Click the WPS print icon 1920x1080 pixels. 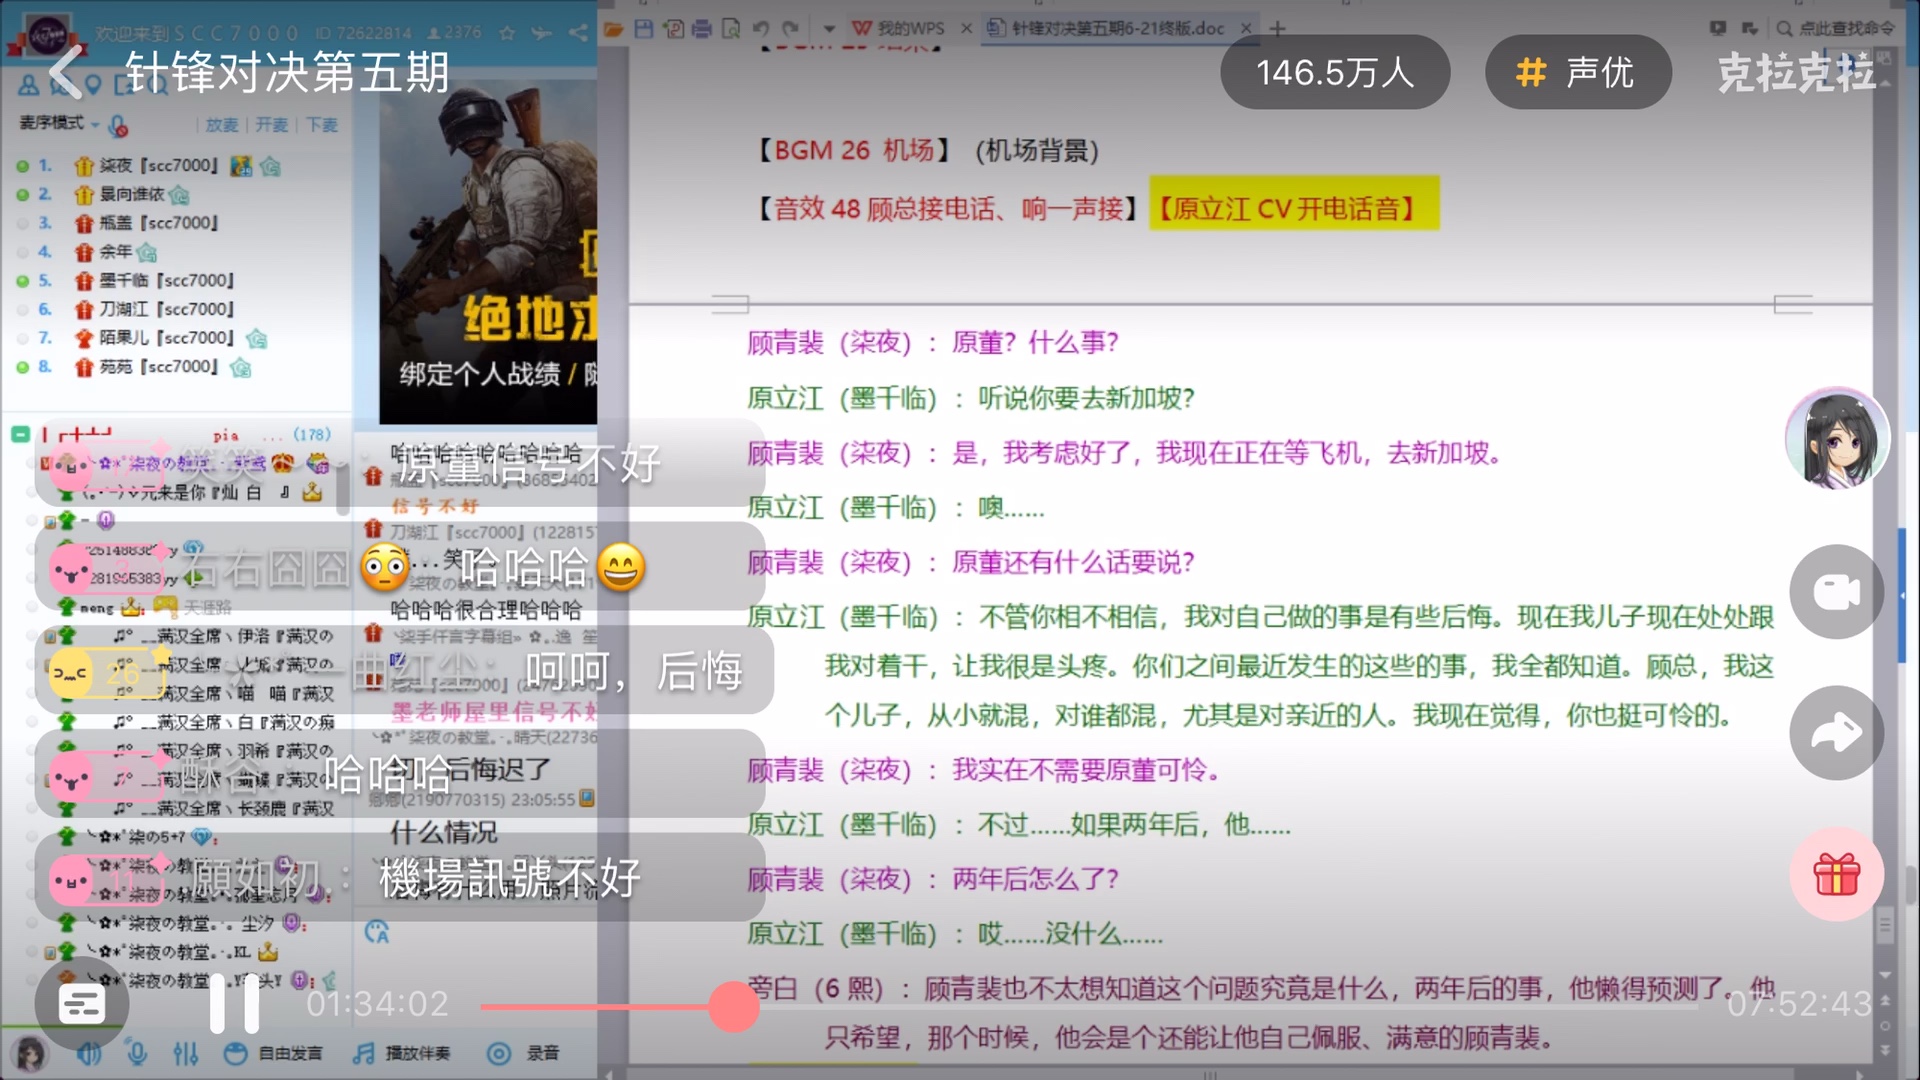(x=702, y=29)
